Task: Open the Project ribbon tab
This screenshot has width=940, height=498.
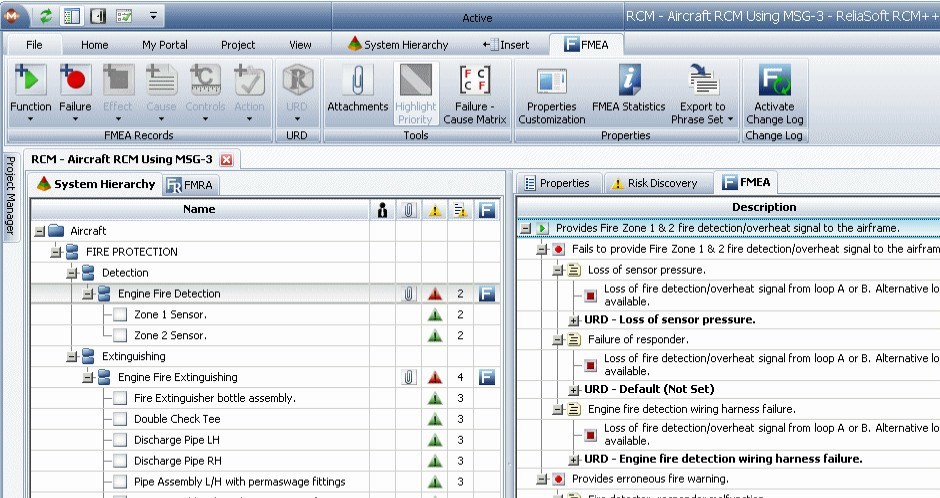Action: [x=238, y=45]
